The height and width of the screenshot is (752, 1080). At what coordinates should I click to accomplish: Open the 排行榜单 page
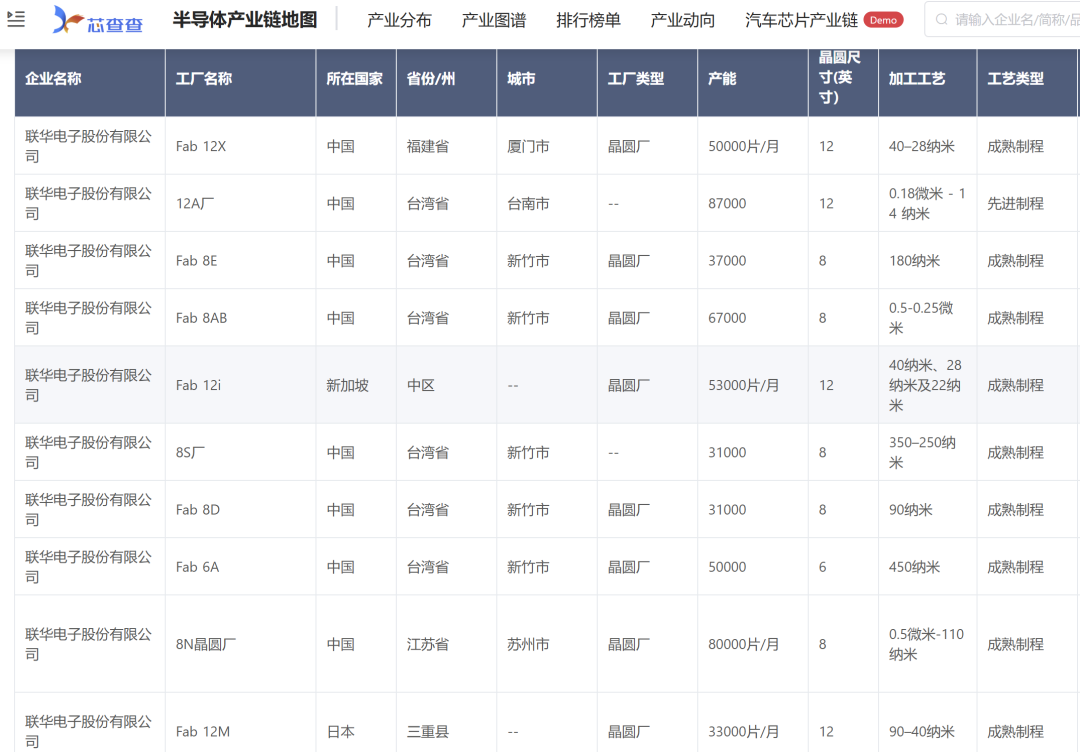coord(588,20)
